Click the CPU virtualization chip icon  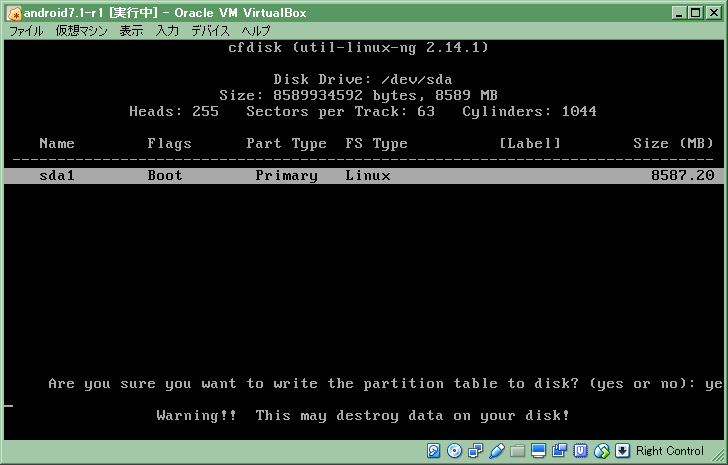pos(580,451)
